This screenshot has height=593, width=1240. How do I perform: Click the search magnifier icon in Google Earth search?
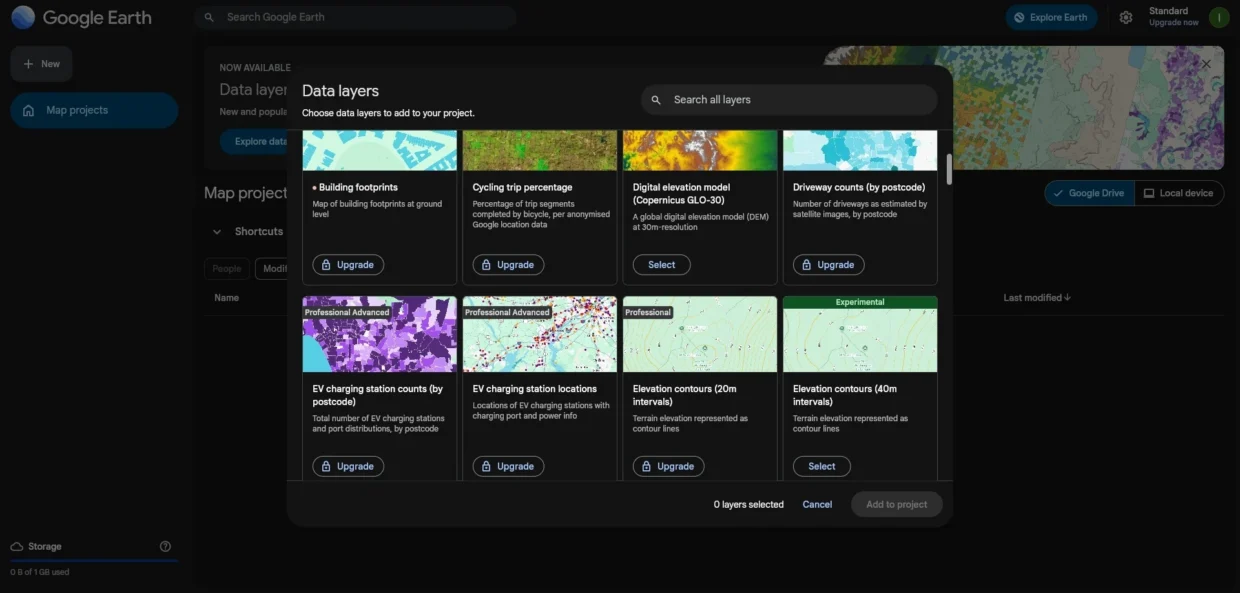pyautogui.click(x=209, y=17)
